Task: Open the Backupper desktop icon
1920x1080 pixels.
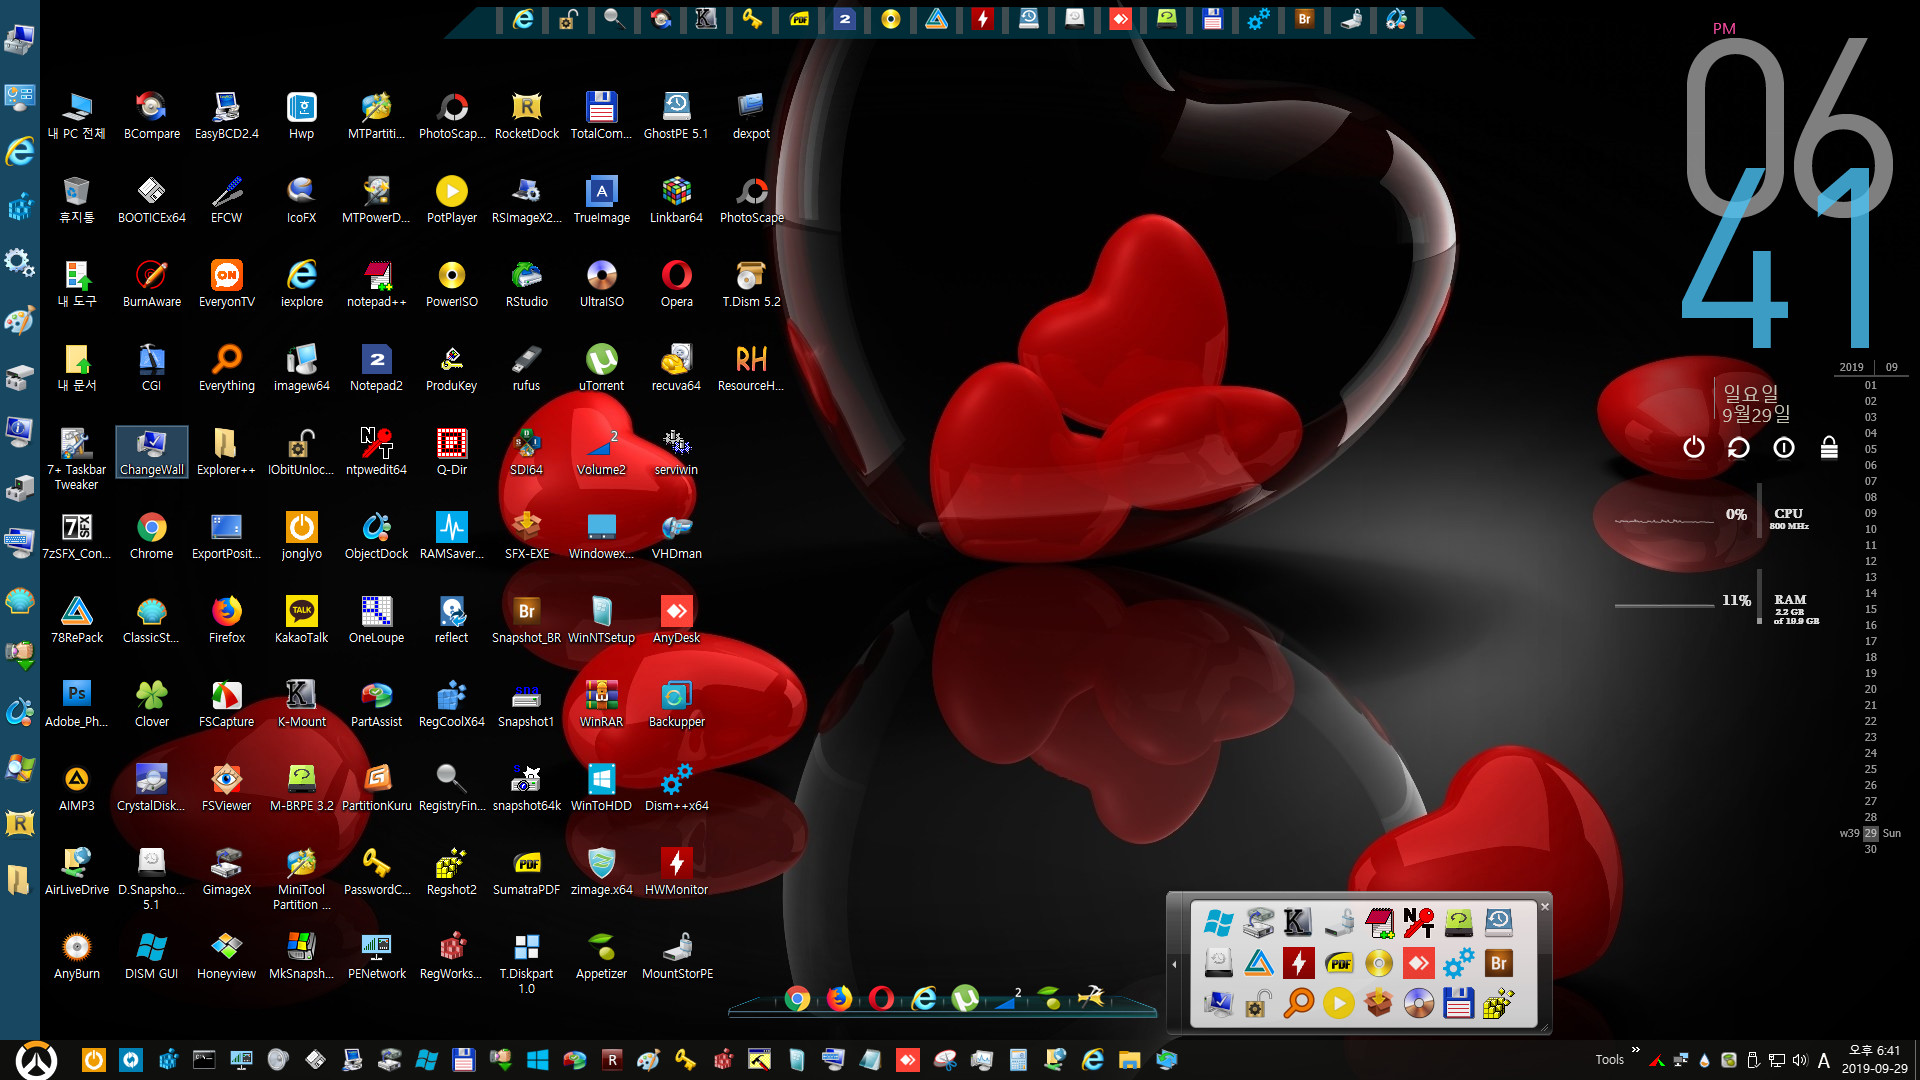Action: [676, 703]
